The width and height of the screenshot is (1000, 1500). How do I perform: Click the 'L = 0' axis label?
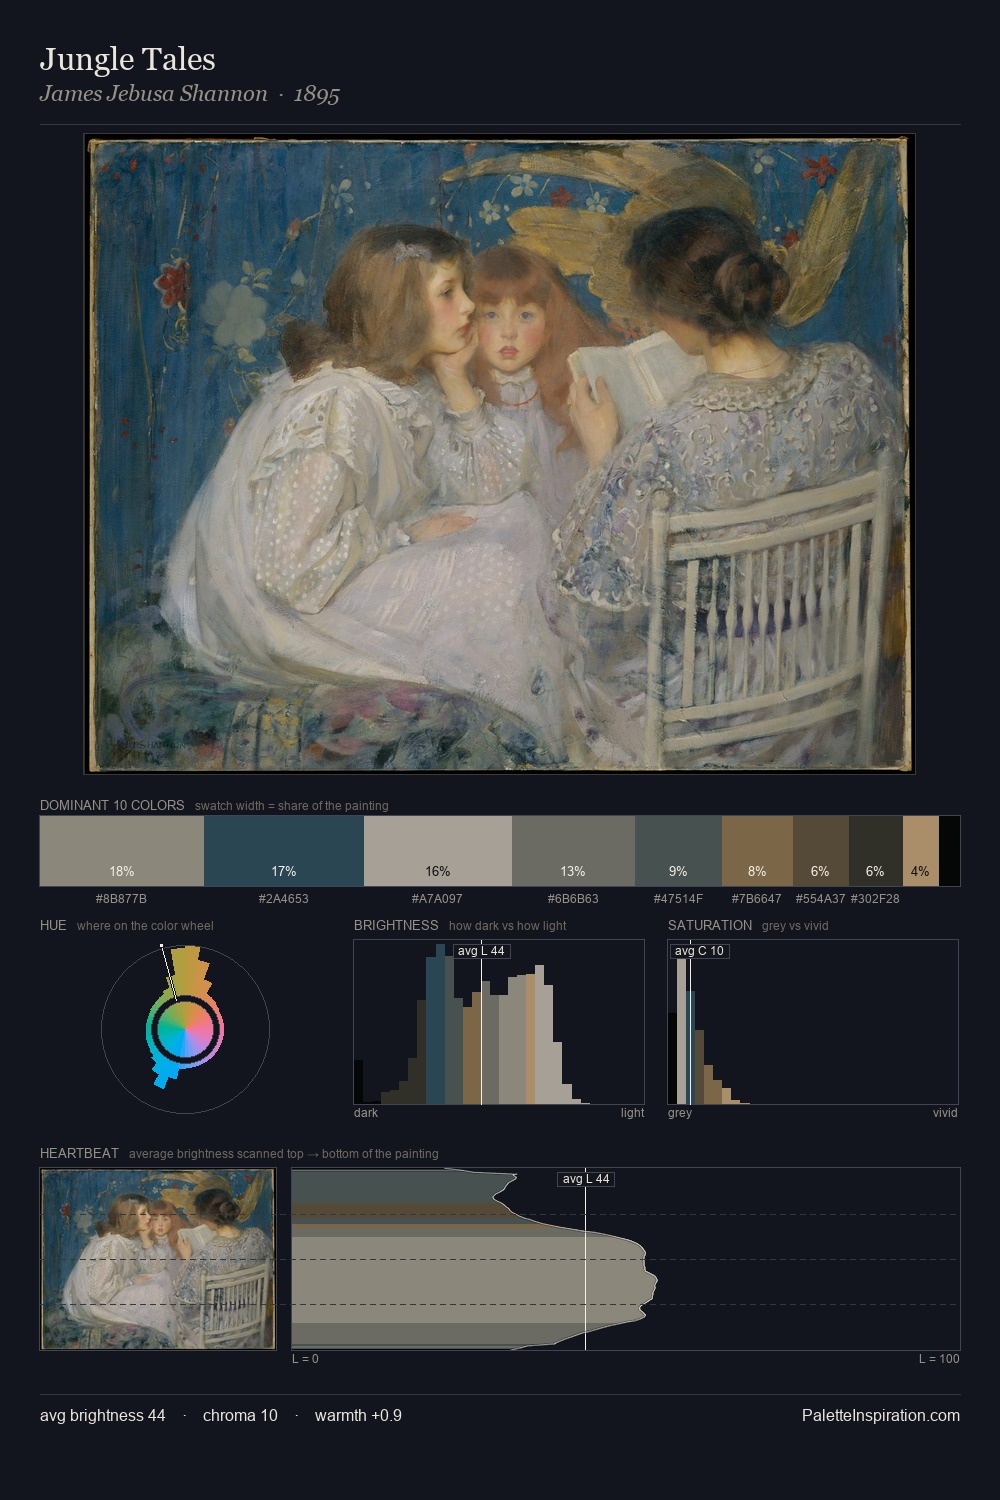tap(305, 1359)
